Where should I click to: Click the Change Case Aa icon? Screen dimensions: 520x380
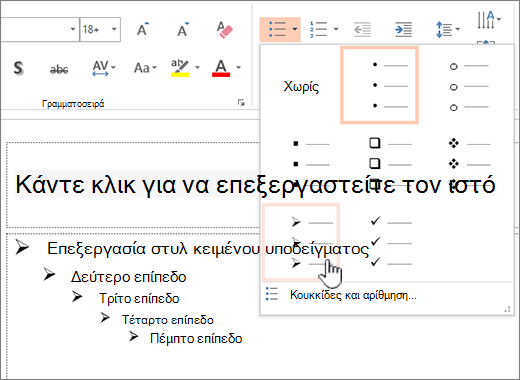(142, 68)
